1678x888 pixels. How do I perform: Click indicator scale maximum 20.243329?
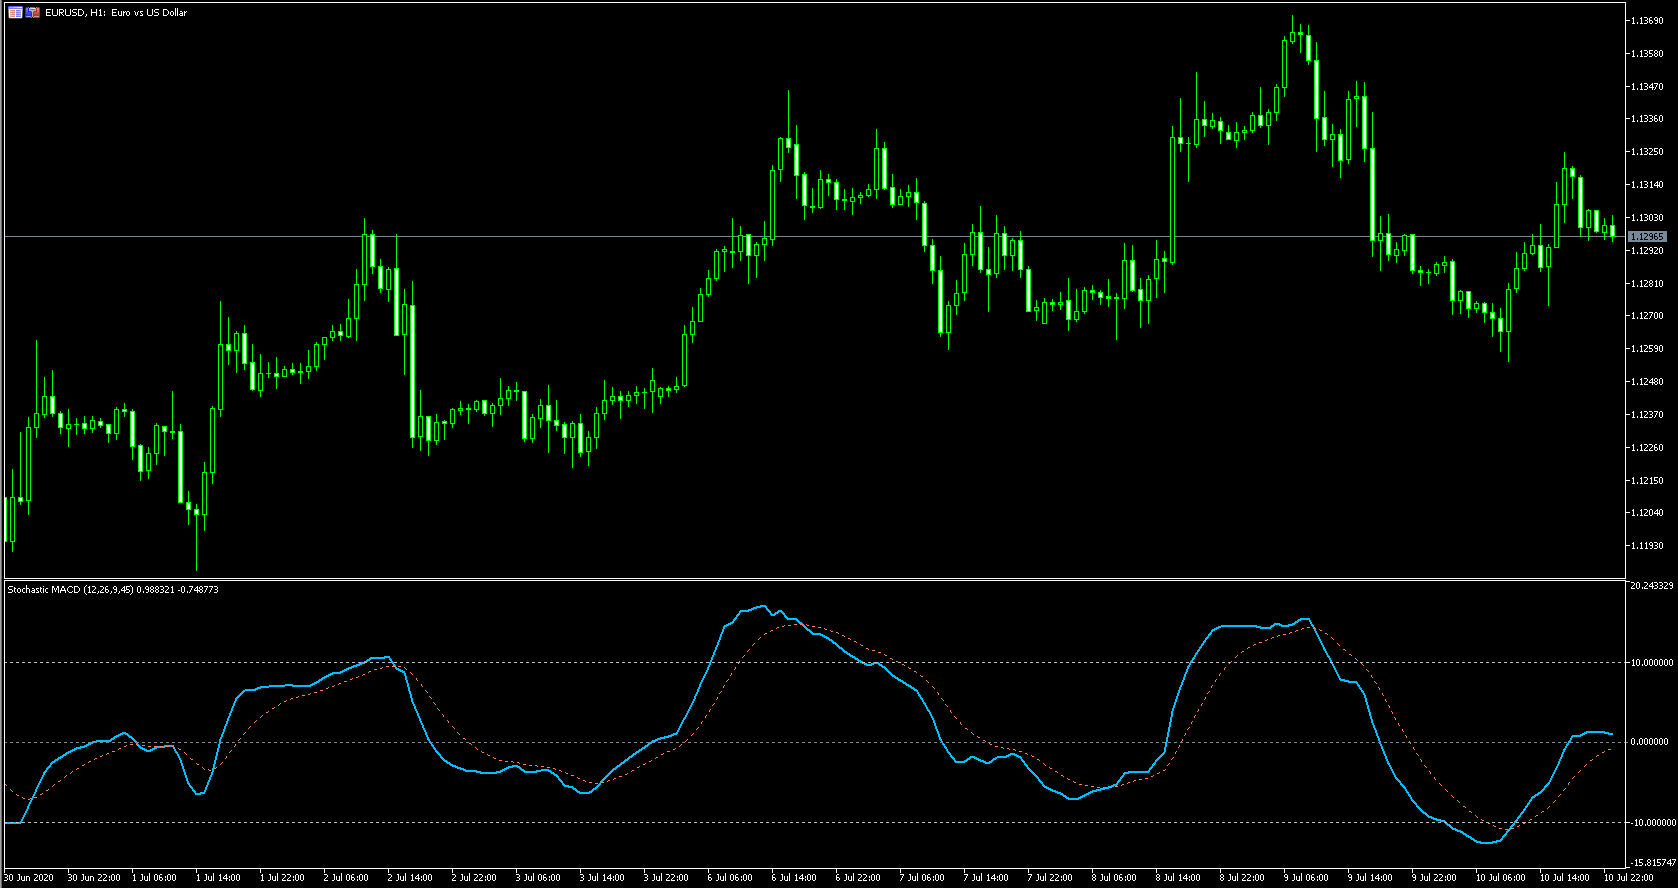tap(1652, 586)
